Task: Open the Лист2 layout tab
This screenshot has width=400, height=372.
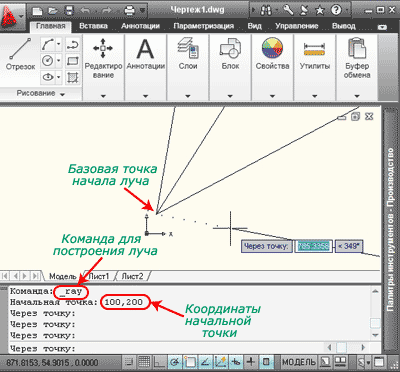Action: point(132,276)
